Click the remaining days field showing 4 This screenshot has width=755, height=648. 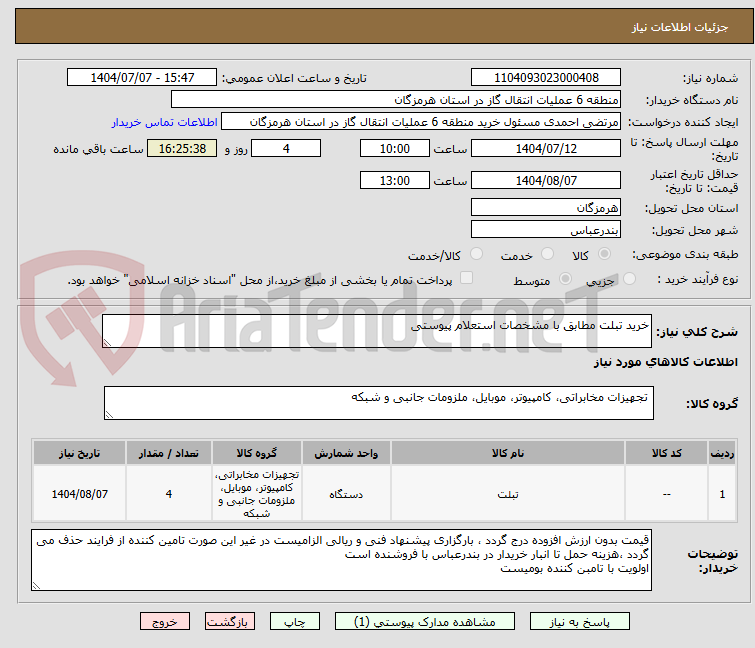pos(286,148)
